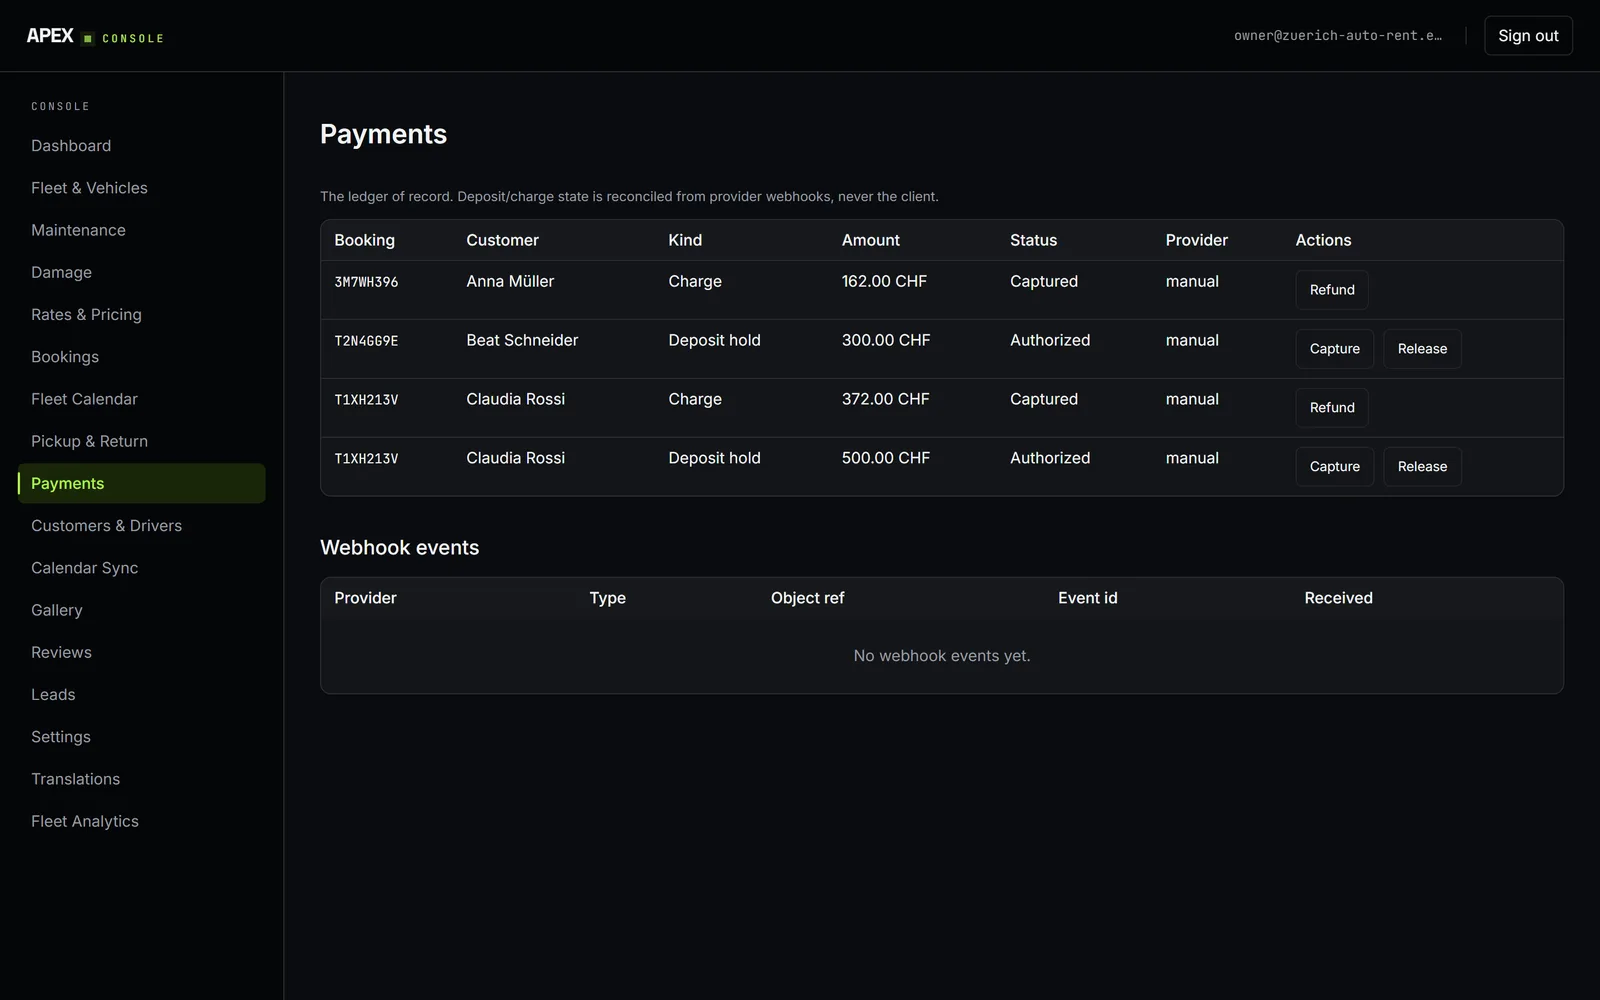This screenshot has height=1000, width=1600.
Task: Refund Anna Müller's 162.00 CHF charge
Action: 1332,290
